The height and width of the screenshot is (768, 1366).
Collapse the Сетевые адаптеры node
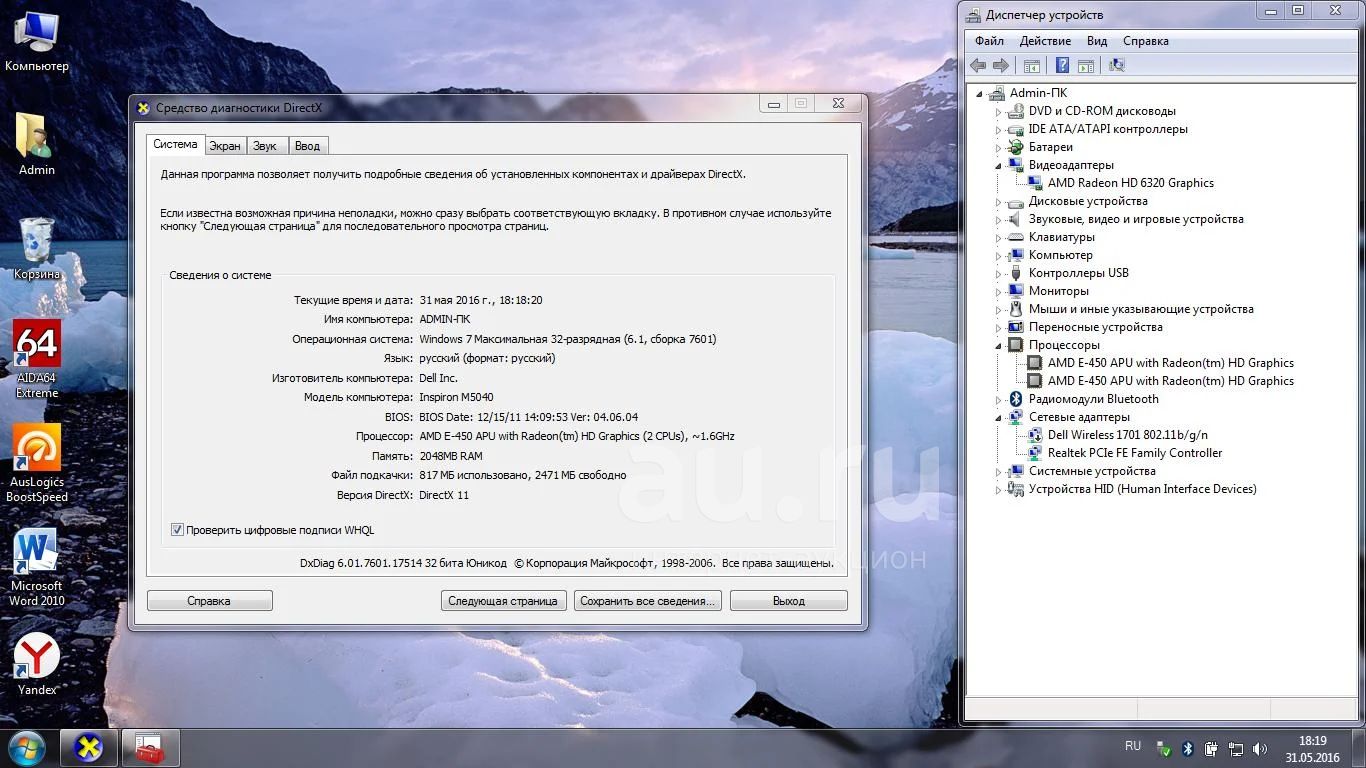(x=998, y=417)
